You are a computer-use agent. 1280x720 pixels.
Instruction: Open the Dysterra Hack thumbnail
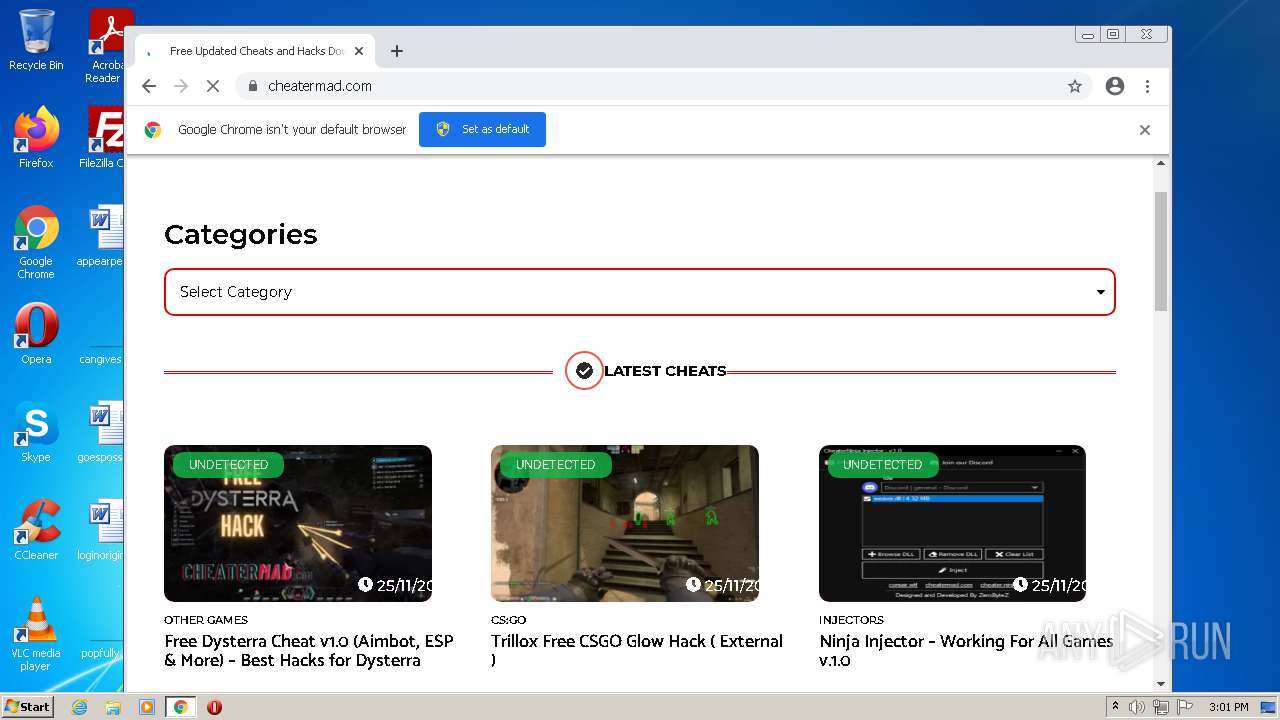point(298,523)
